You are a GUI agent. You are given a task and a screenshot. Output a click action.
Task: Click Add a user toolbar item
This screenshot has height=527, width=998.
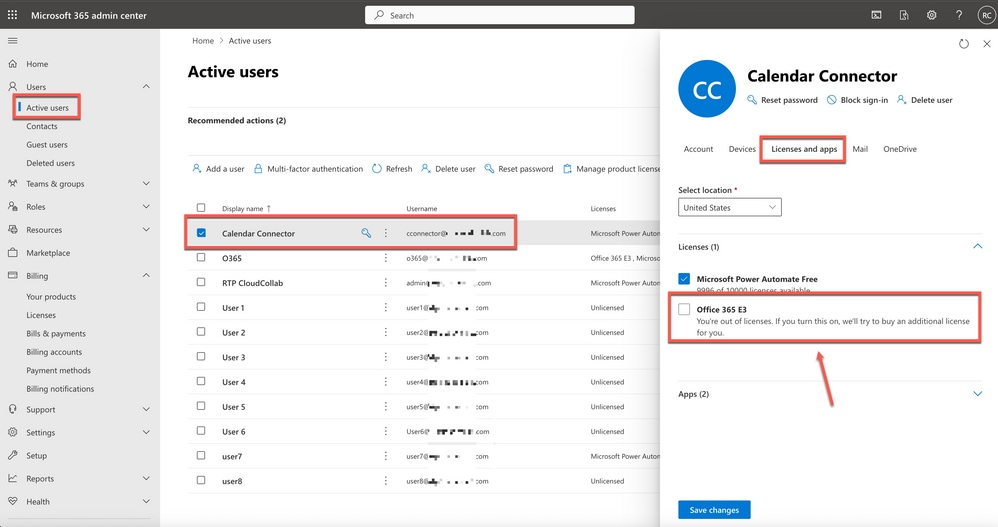click(x=218, y=169)
